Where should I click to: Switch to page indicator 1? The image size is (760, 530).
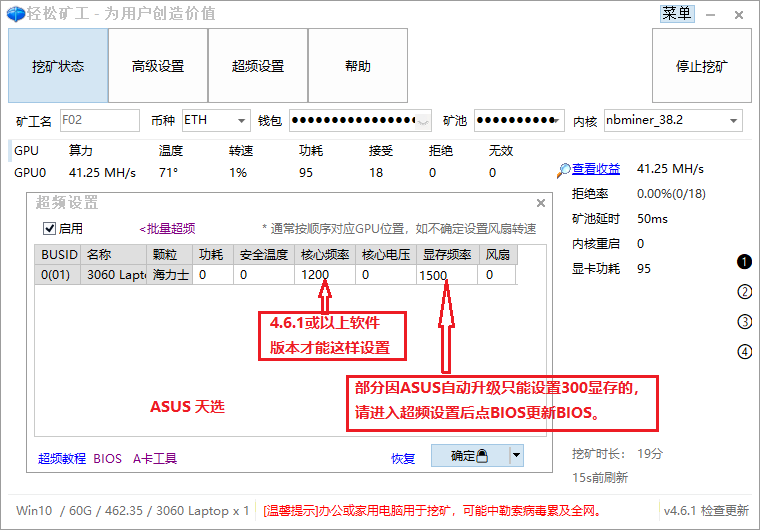coord(744,262)
